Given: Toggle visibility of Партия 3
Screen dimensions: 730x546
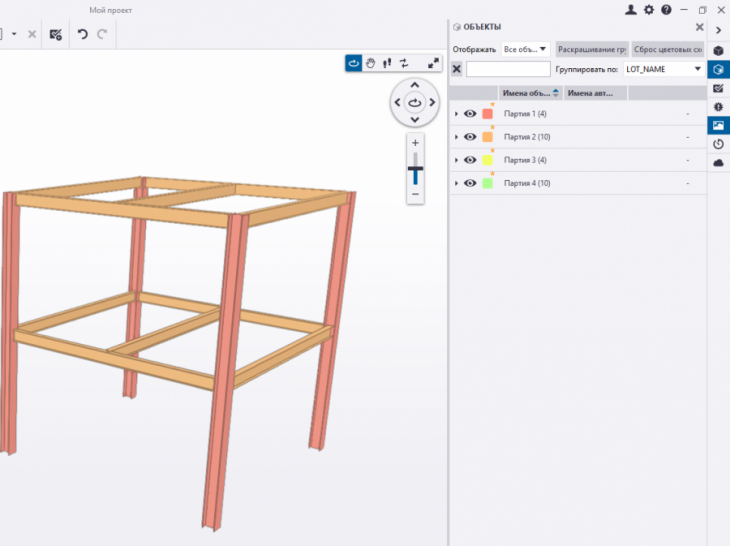Looking at the screenshot, I should (x=470, y=160).
